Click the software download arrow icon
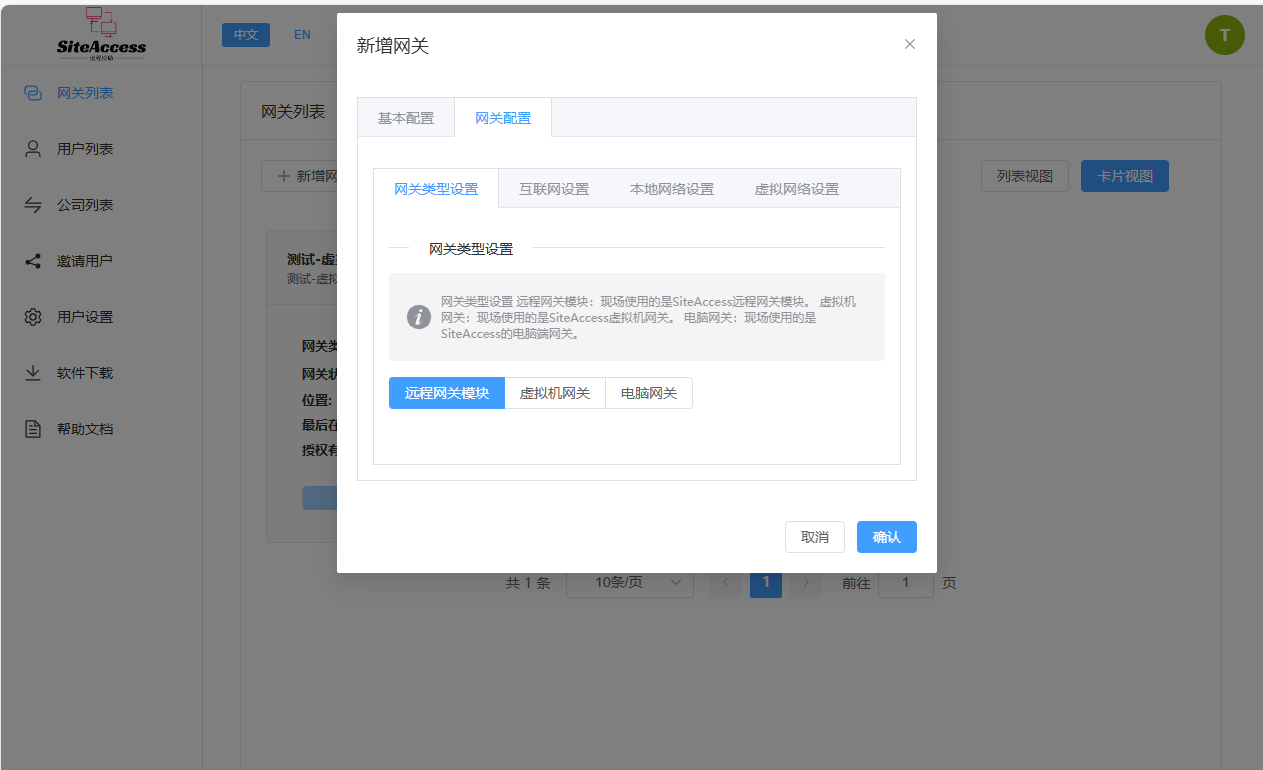 pyautogui.click(x=33, y=373)
